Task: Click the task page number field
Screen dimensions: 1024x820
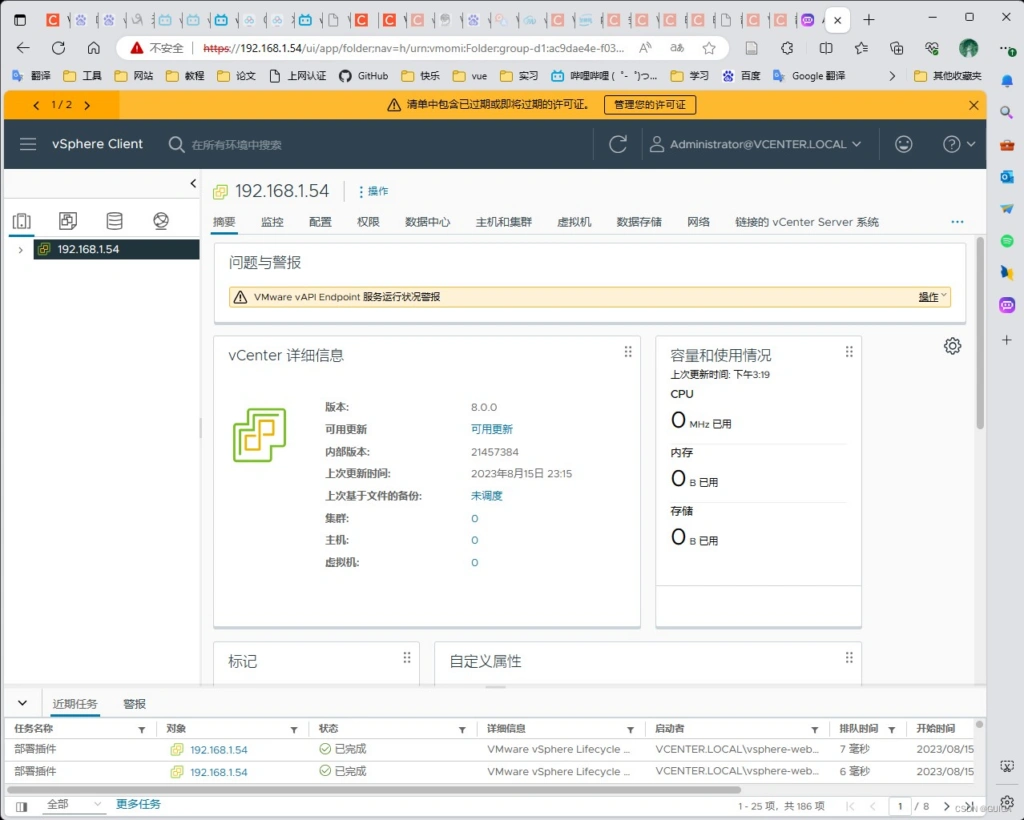Action: tap(899, 806)
